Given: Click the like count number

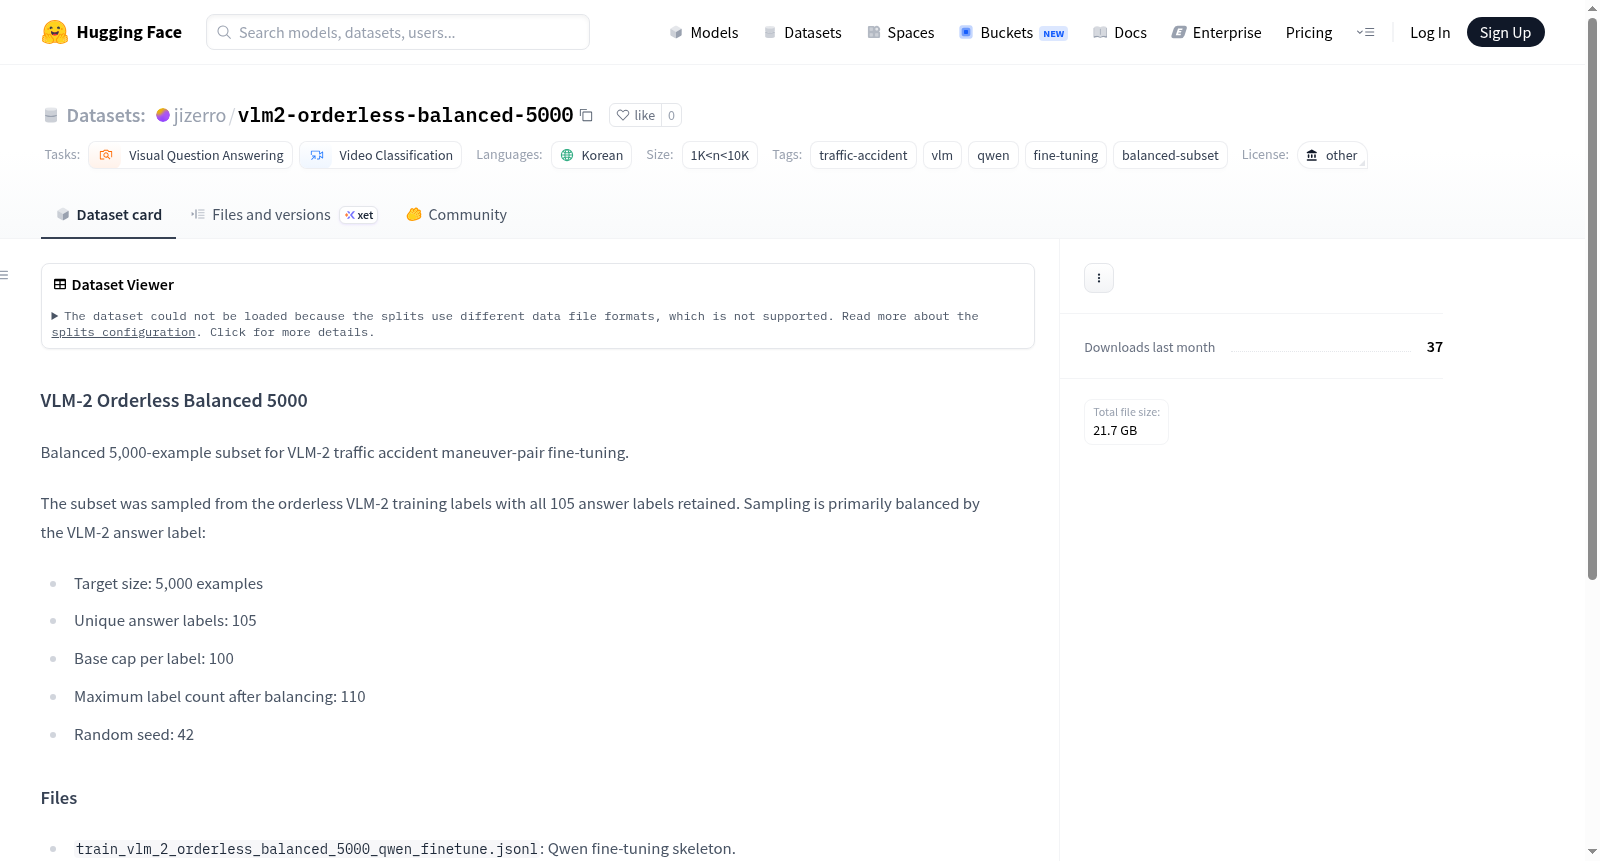Looking at the screenshot, I should (671, 115).
